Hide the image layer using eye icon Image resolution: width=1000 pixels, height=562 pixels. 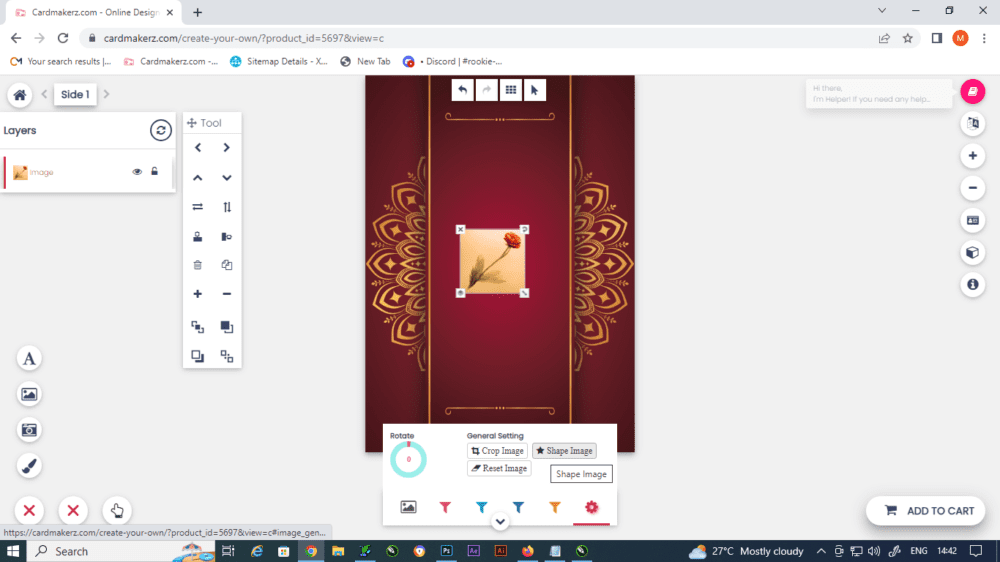(x=137, y=172)
